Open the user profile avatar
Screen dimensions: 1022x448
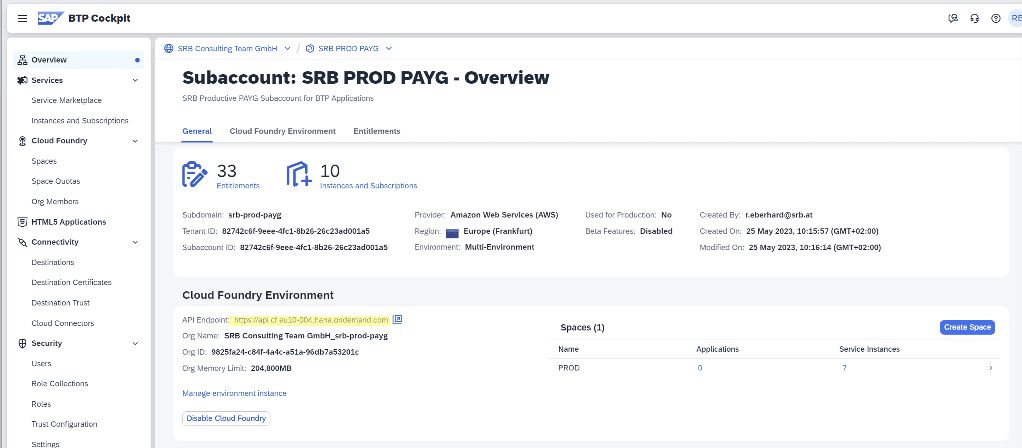tap(1015, 18)
